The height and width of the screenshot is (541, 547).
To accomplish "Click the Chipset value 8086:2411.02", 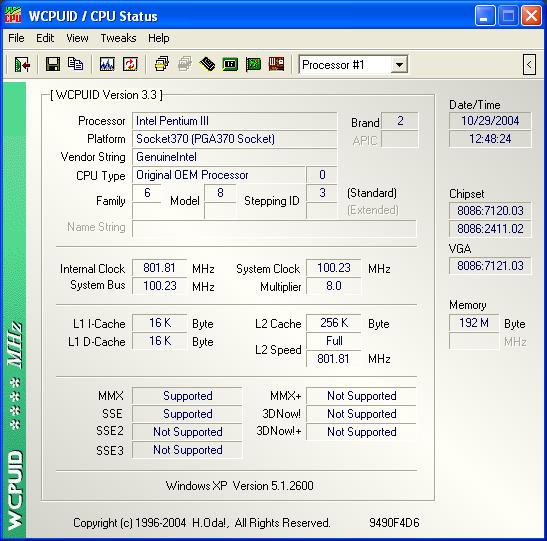I will [x=490, y=229].
